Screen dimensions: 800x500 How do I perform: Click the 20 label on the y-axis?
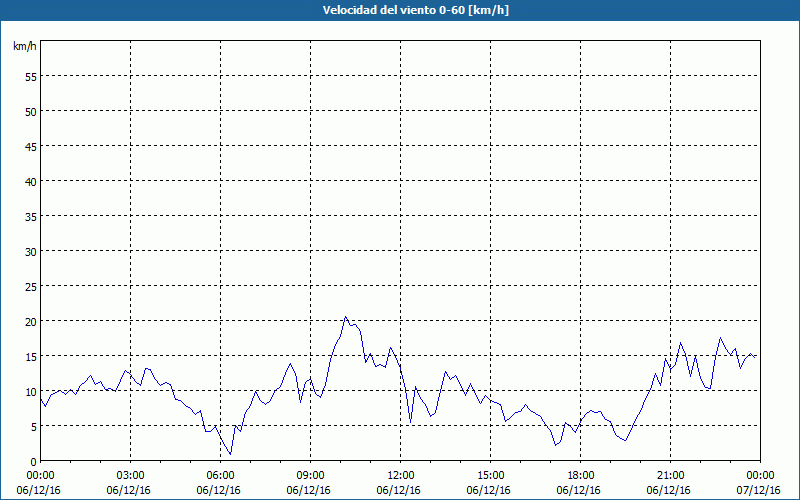click(x=31, y=321)
